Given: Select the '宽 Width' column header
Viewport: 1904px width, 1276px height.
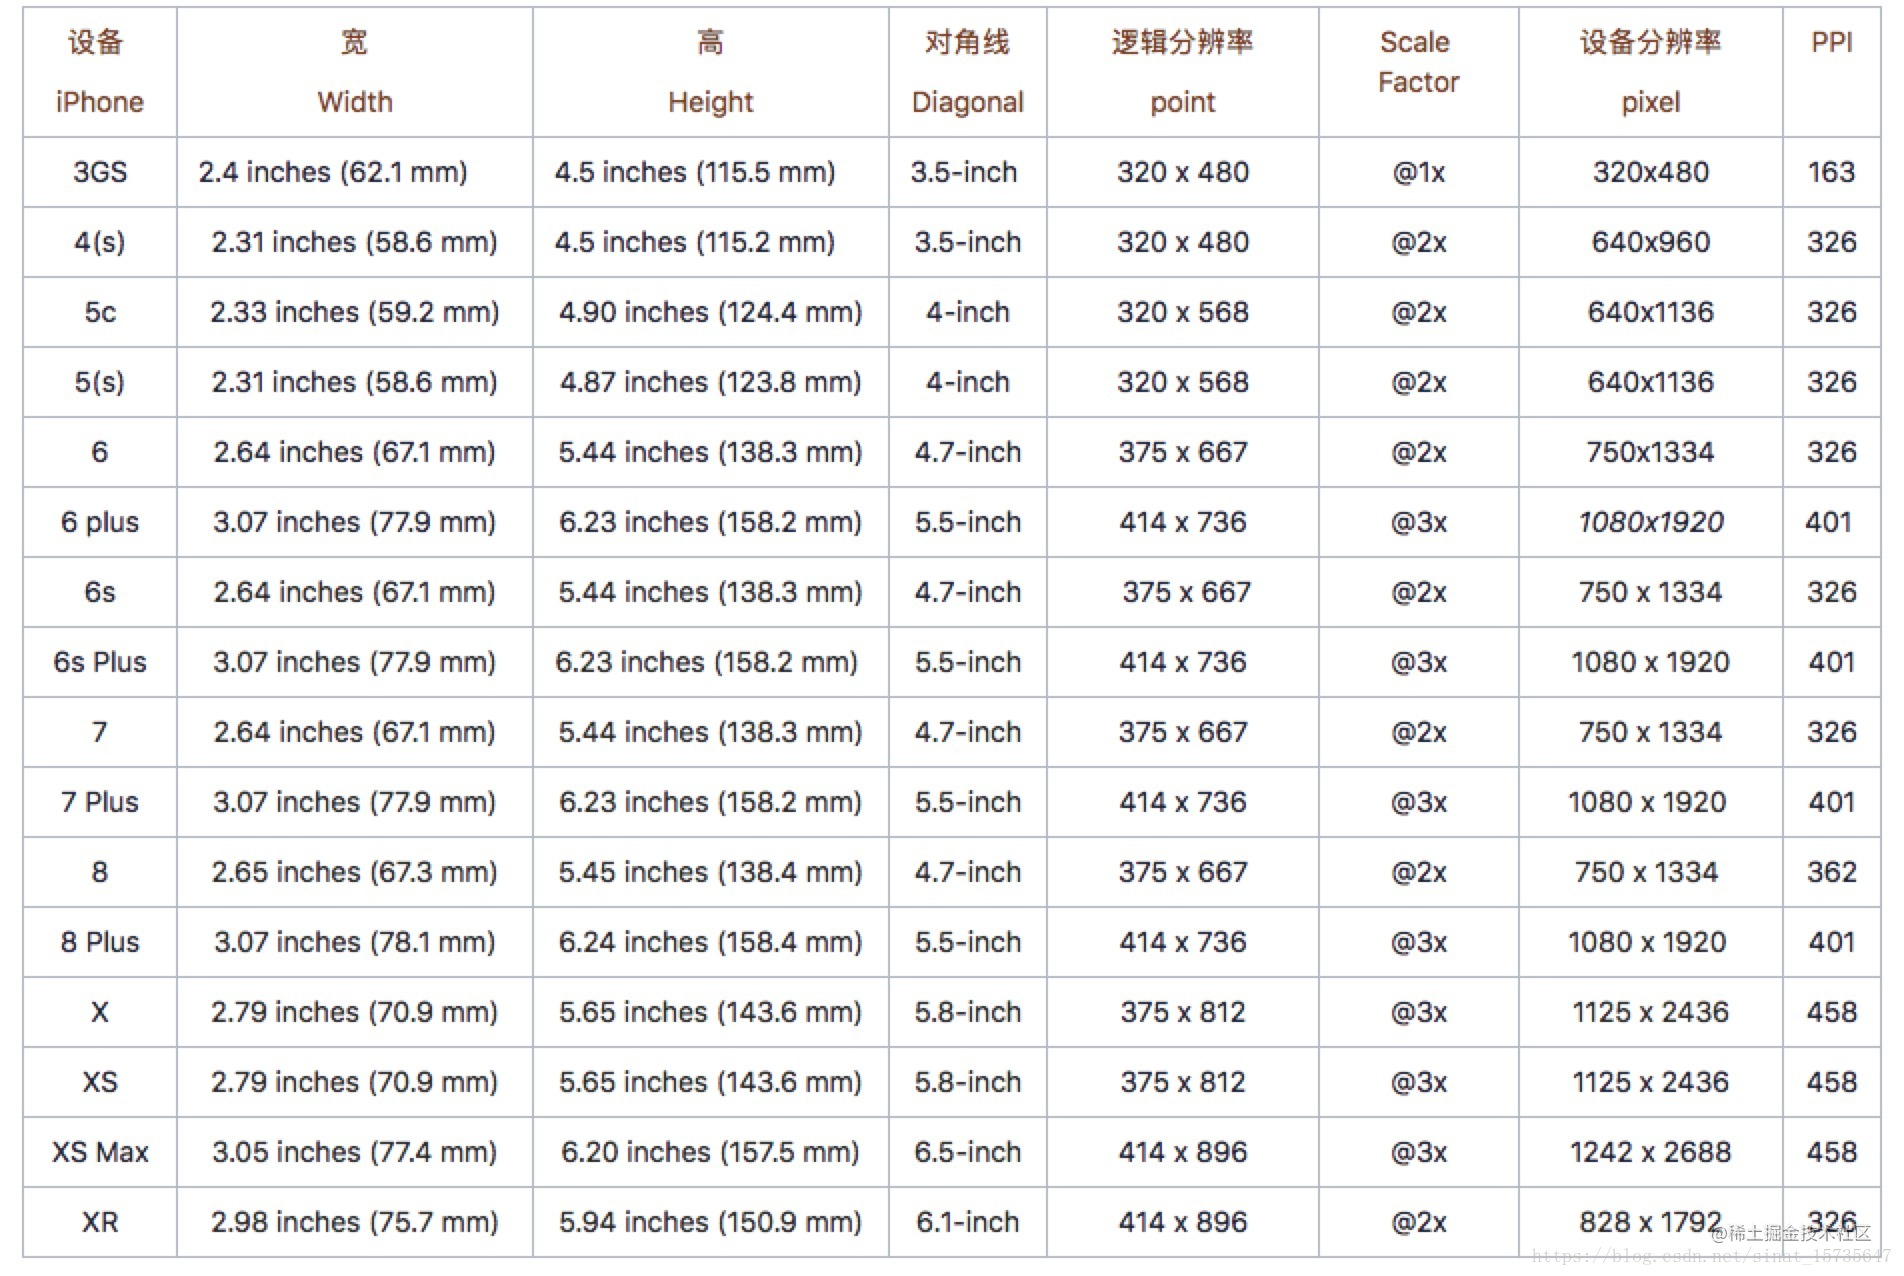Looking at the screenshot, I should coord(355,72).
